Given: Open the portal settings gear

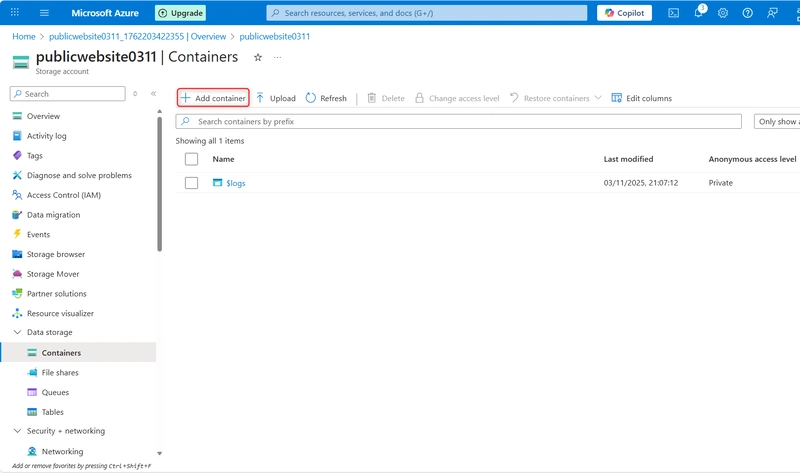Looking at the screenshot, I should (723, 13).
